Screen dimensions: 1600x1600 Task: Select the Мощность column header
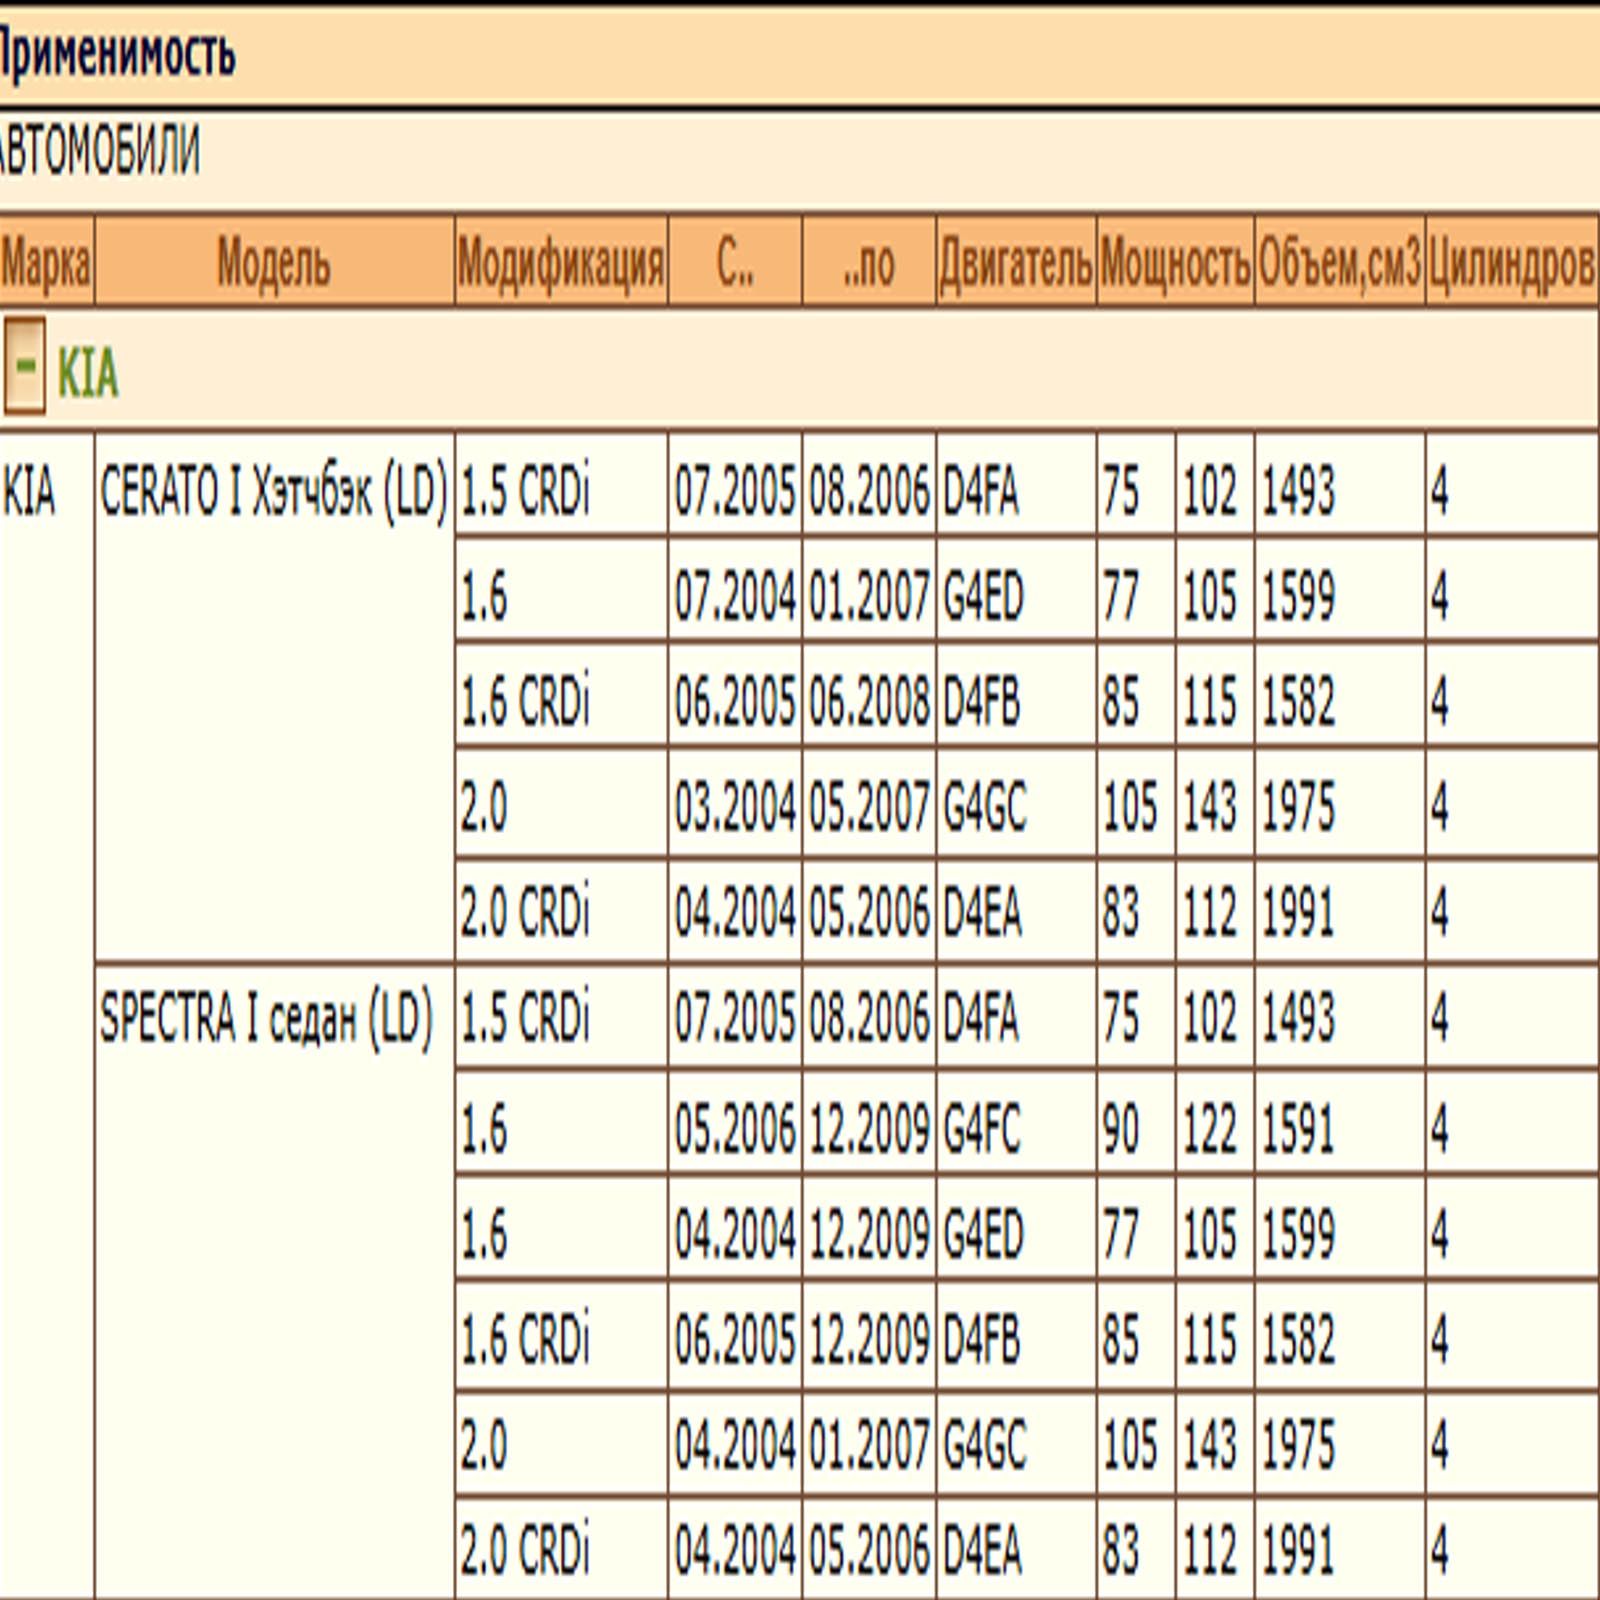point(1175,264)
